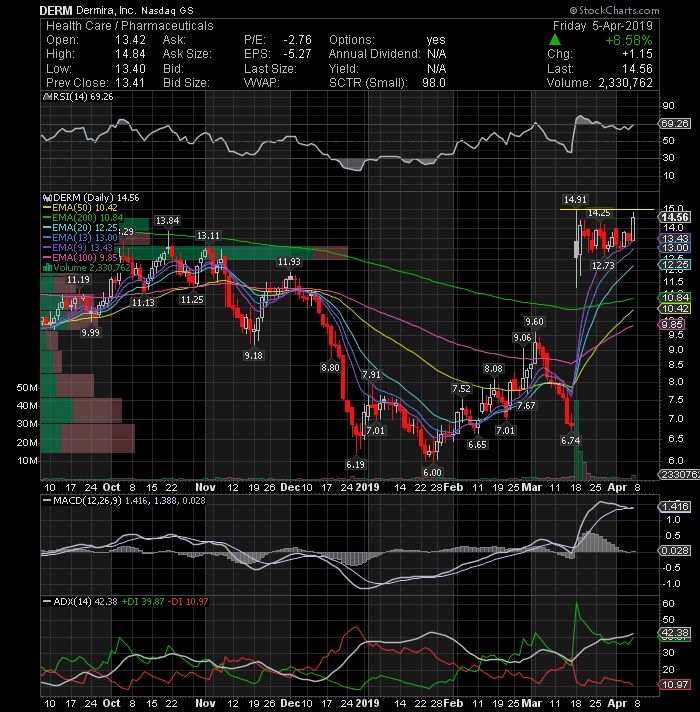Click the EMA(13) 13.00 legend entry

pos(80,237)
